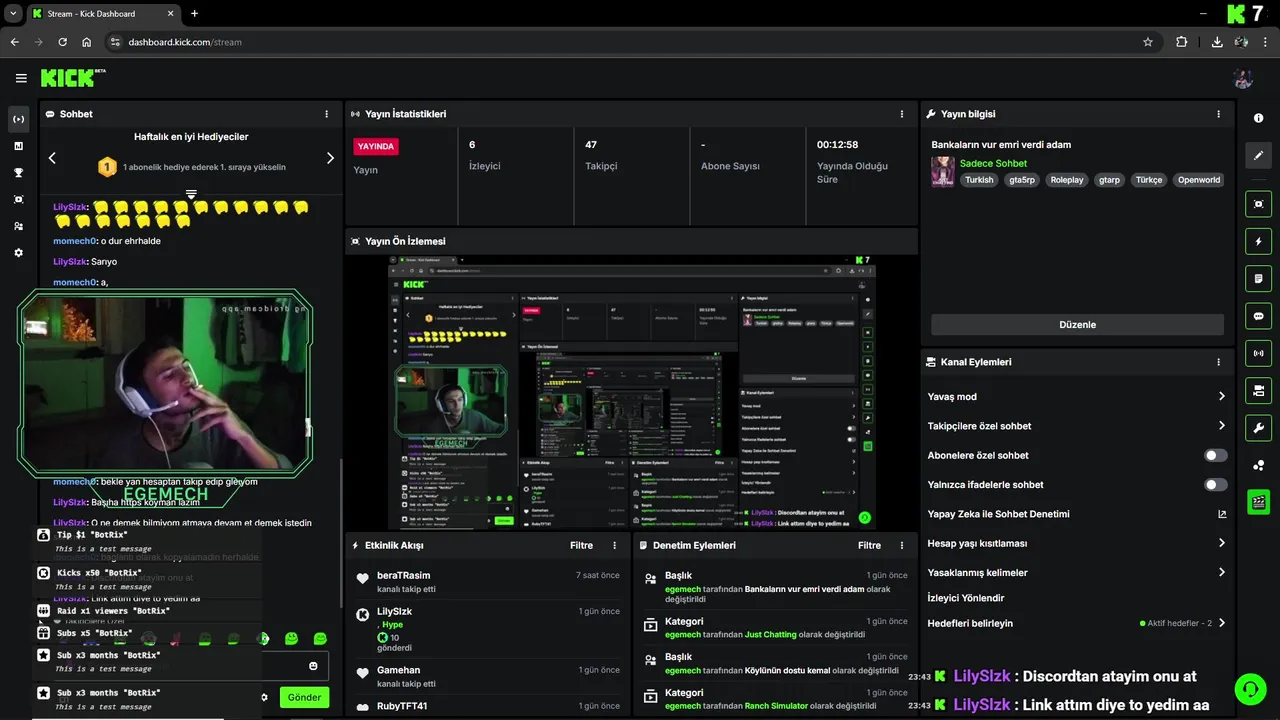Toggle the wrench stream info widget icon

click(x=1258, y=428)
